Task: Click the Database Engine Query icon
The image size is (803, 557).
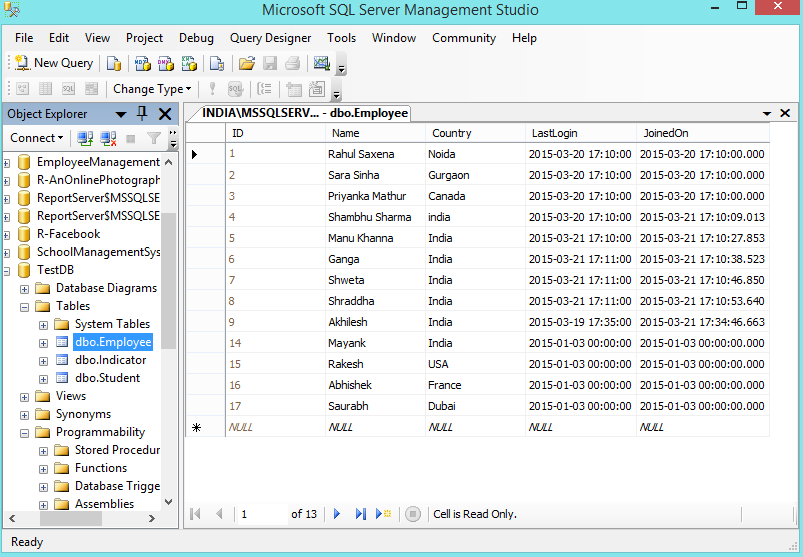Action: coord(115,63)
